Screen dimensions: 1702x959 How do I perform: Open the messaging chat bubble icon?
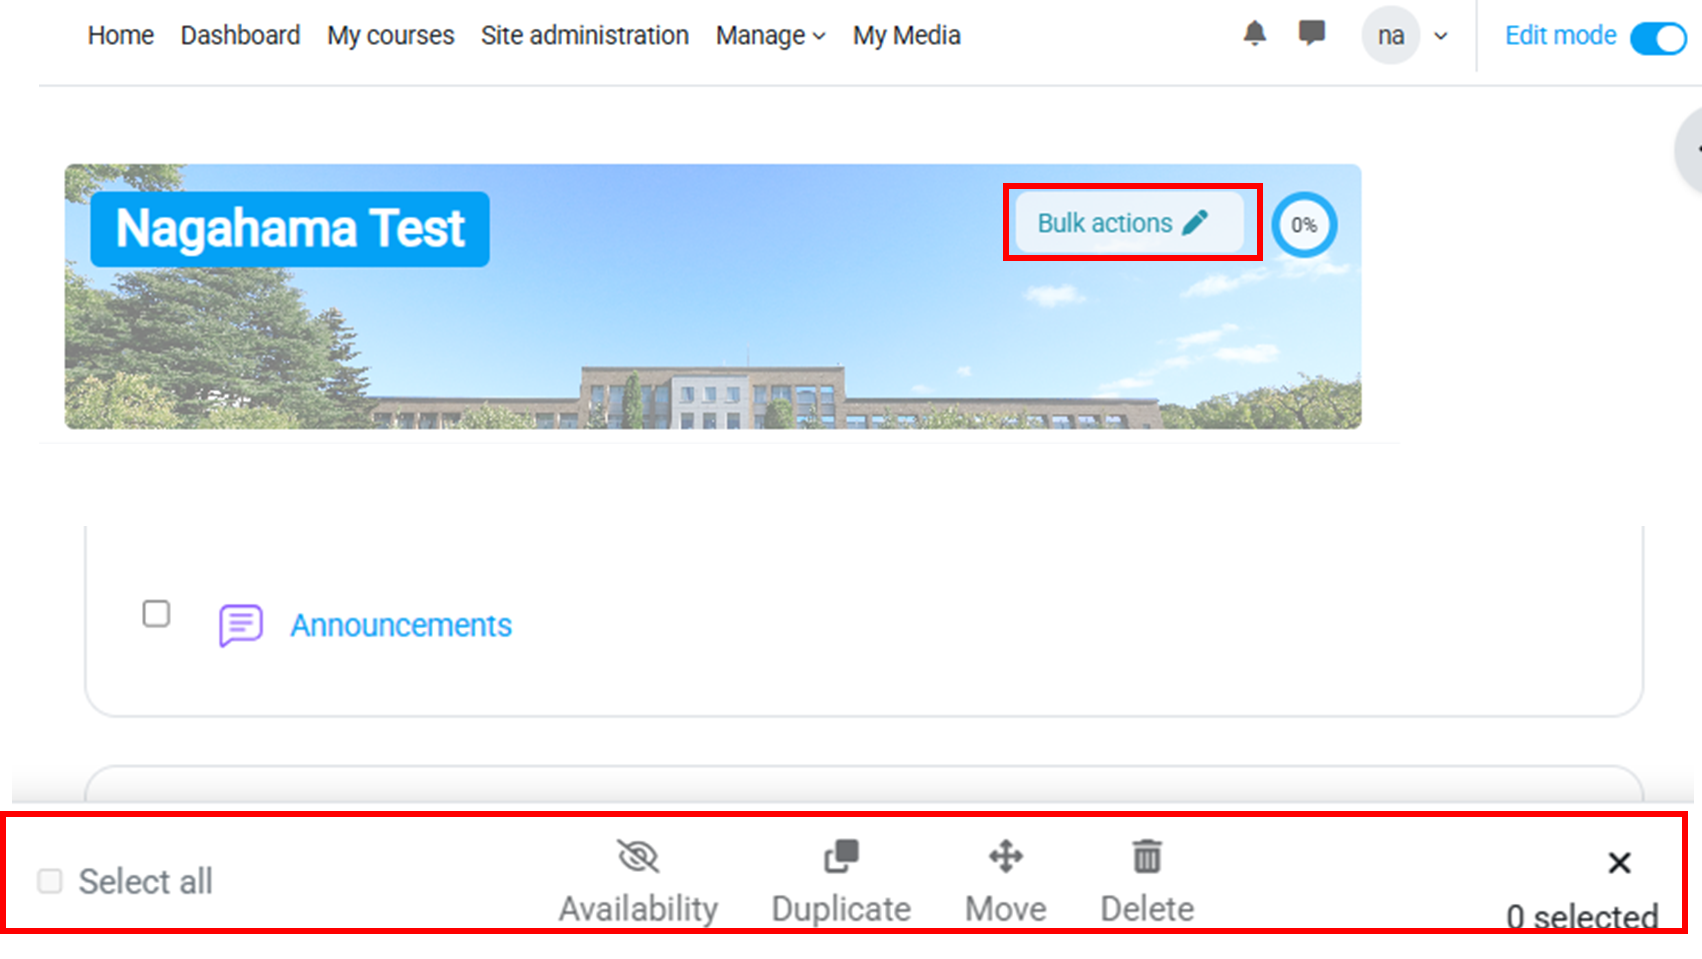pos(1311,34)
